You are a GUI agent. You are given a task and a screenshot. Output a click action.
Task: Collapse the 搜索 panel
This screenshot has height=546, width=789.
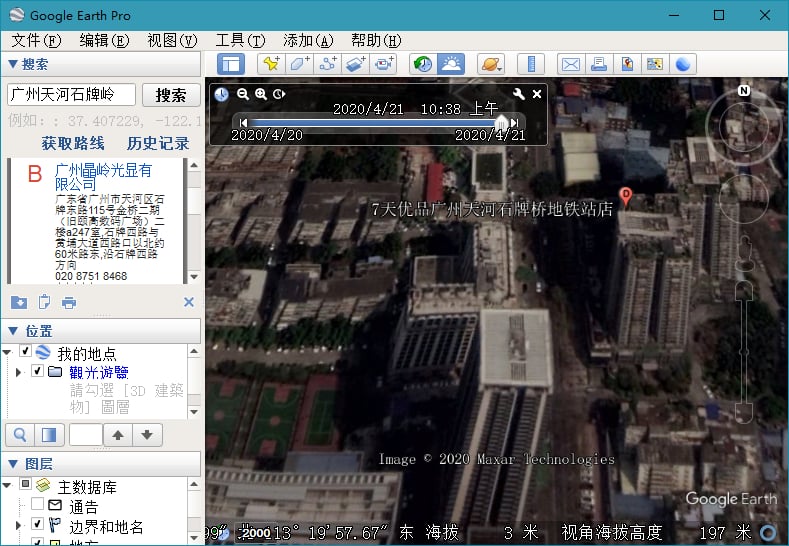pos(12,64)
